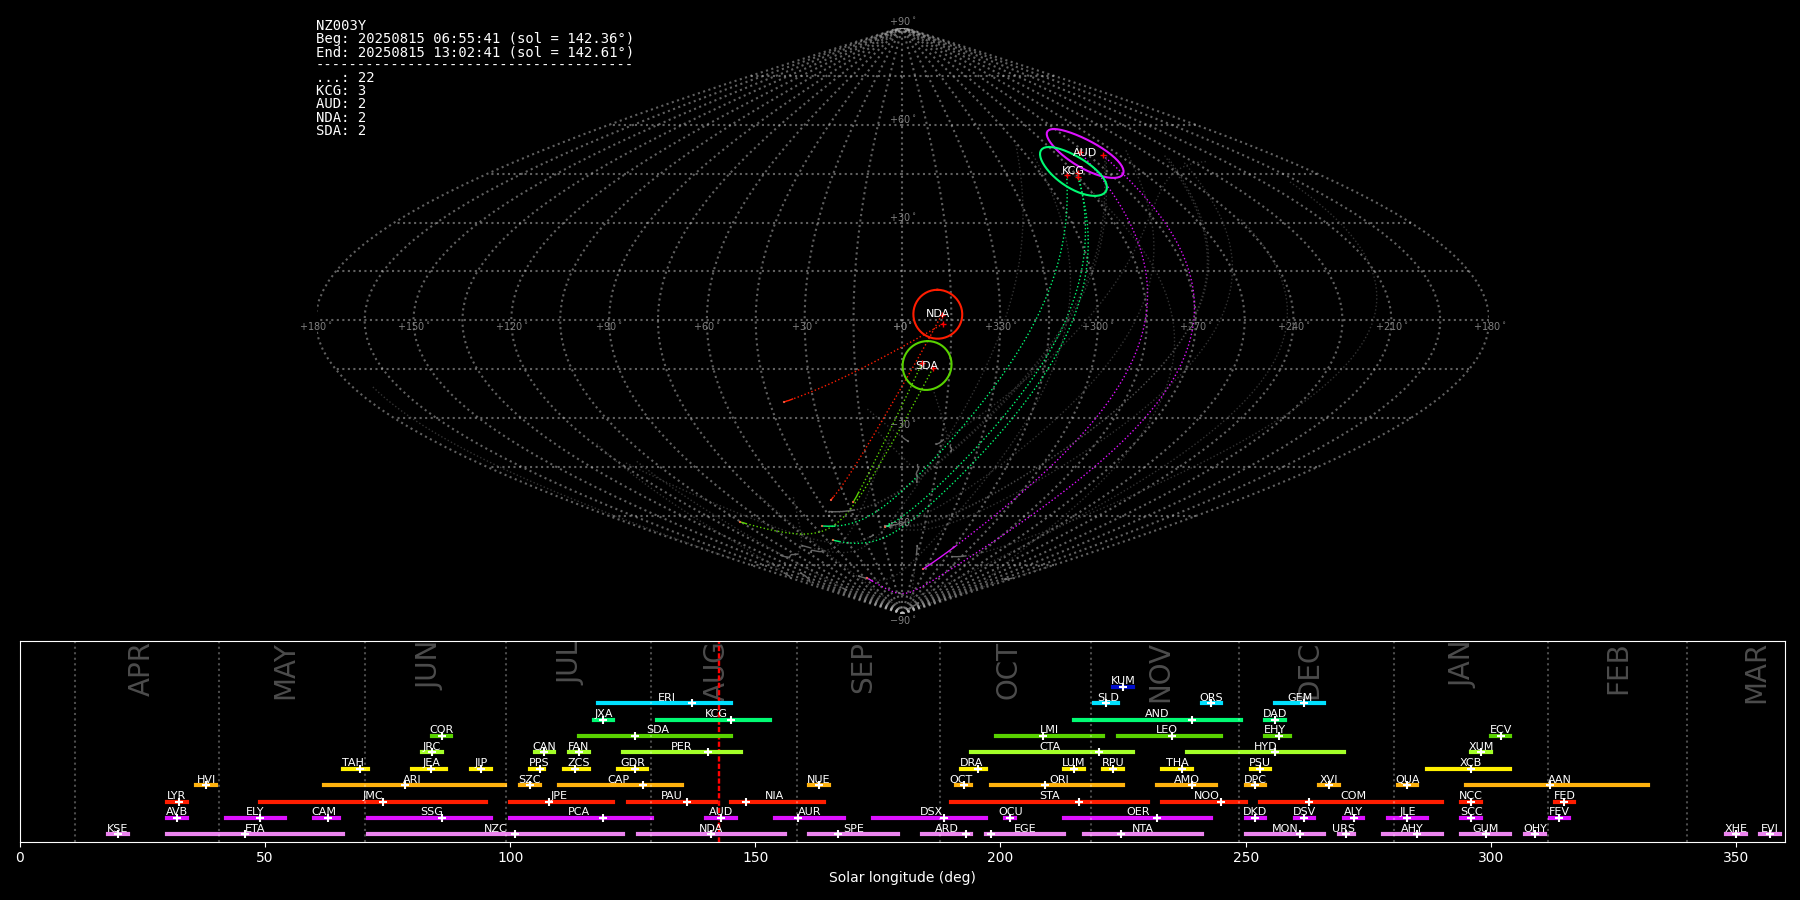
Task: Click the CTA shower bar in timeline
Action: [x=1052, y=752]
